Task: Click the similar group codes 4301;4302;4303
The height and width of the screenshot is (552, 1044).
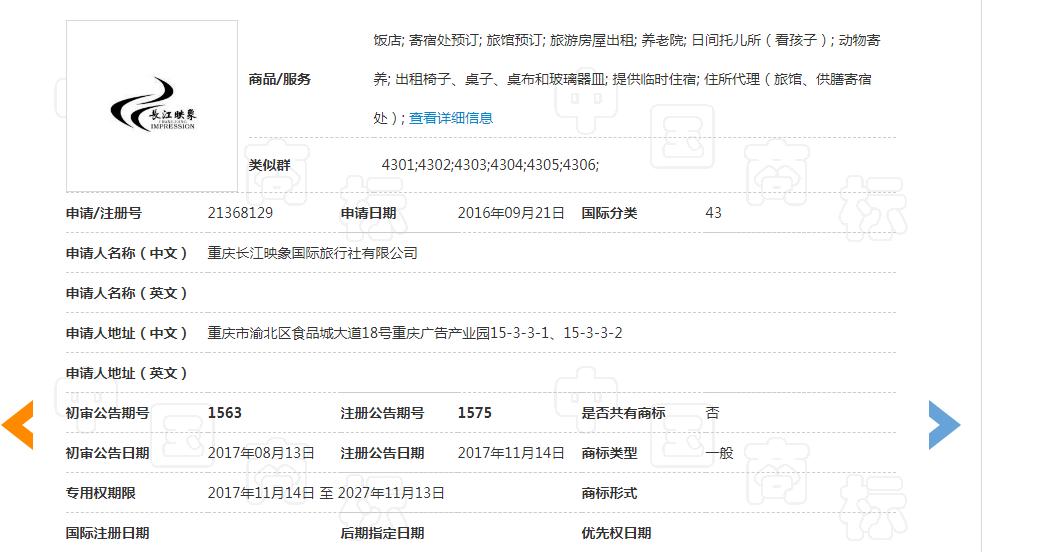Action: click(490, 165)
